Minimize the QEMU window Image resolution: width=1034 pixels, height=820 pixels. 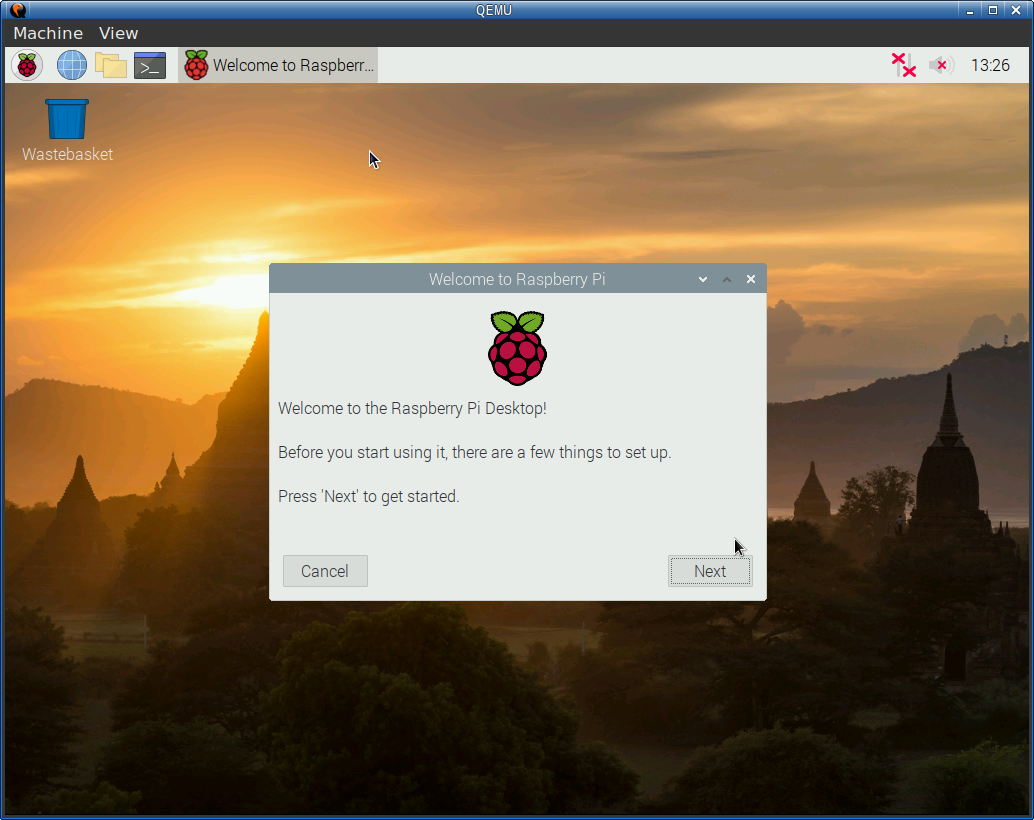[969, 11]
